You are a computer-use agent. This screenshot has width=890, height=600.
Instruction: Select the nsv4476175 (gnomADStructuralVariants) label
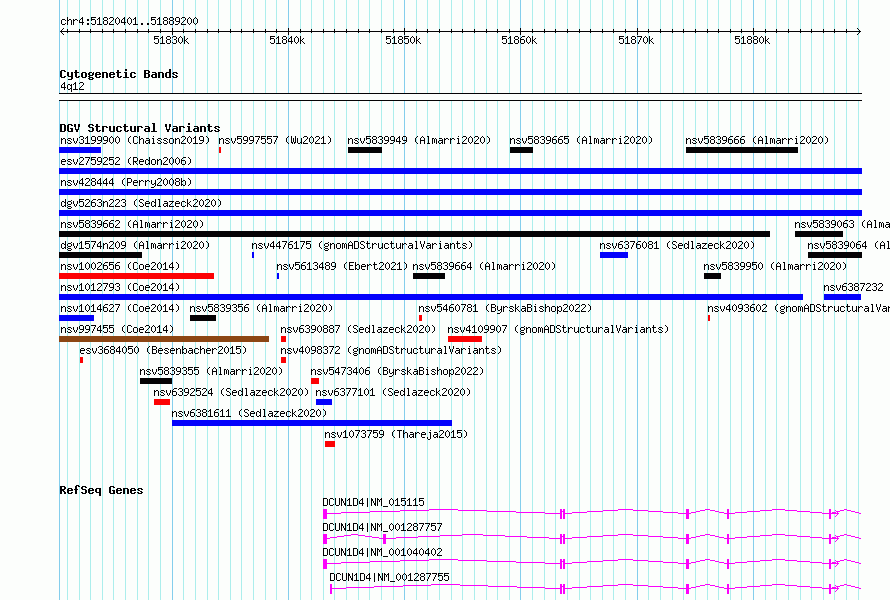click(x=362, y=245)
